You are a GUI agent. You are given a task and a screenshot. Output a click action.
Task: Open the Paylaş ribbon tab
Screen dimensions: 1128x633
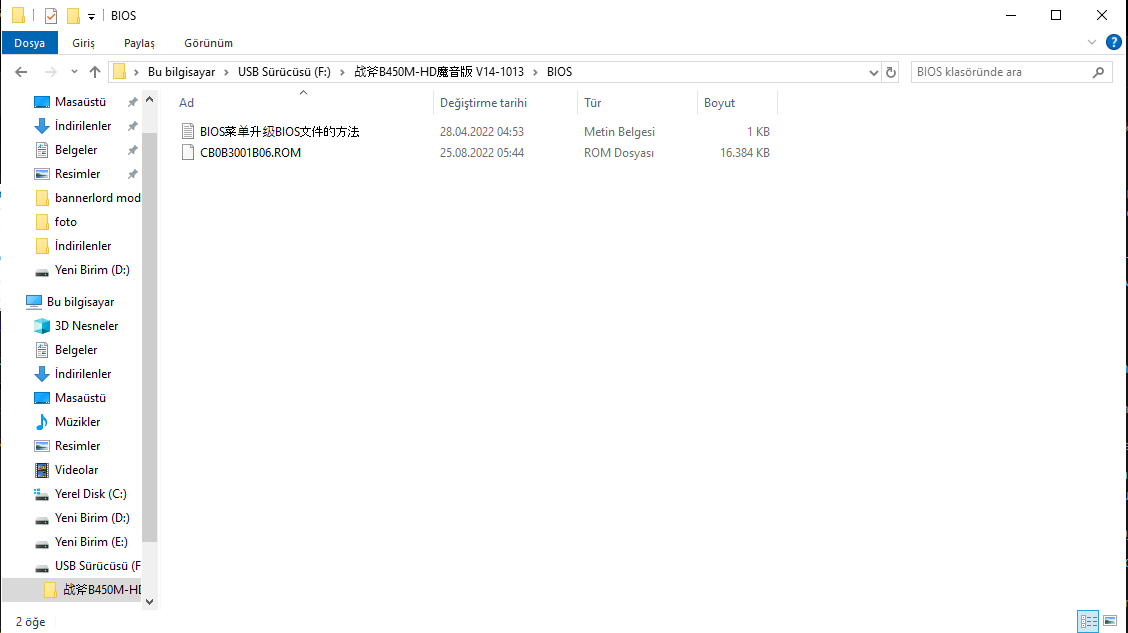pos(139,43)
